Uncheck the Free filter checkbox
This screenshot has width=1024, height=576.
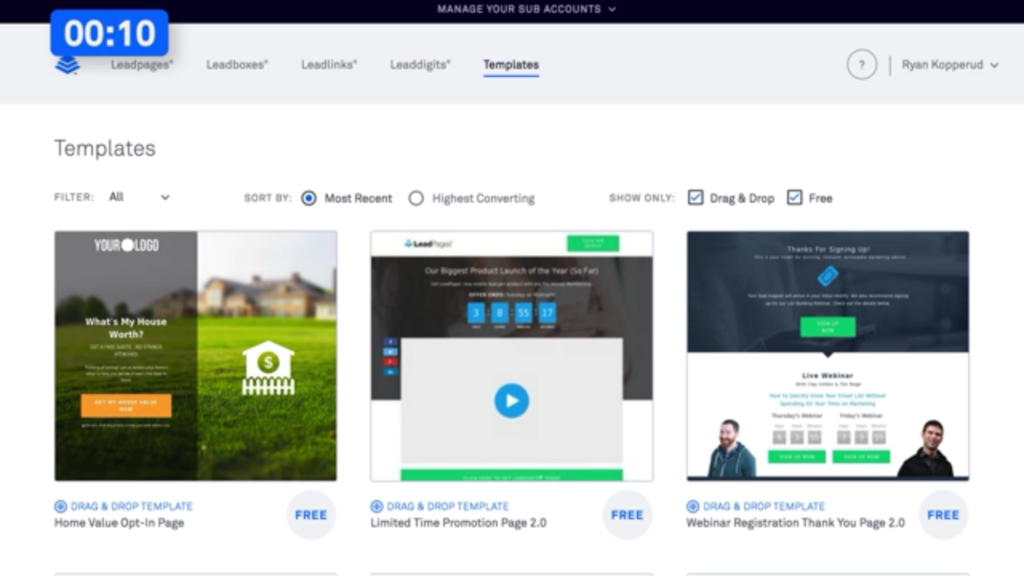click(794, 197)
